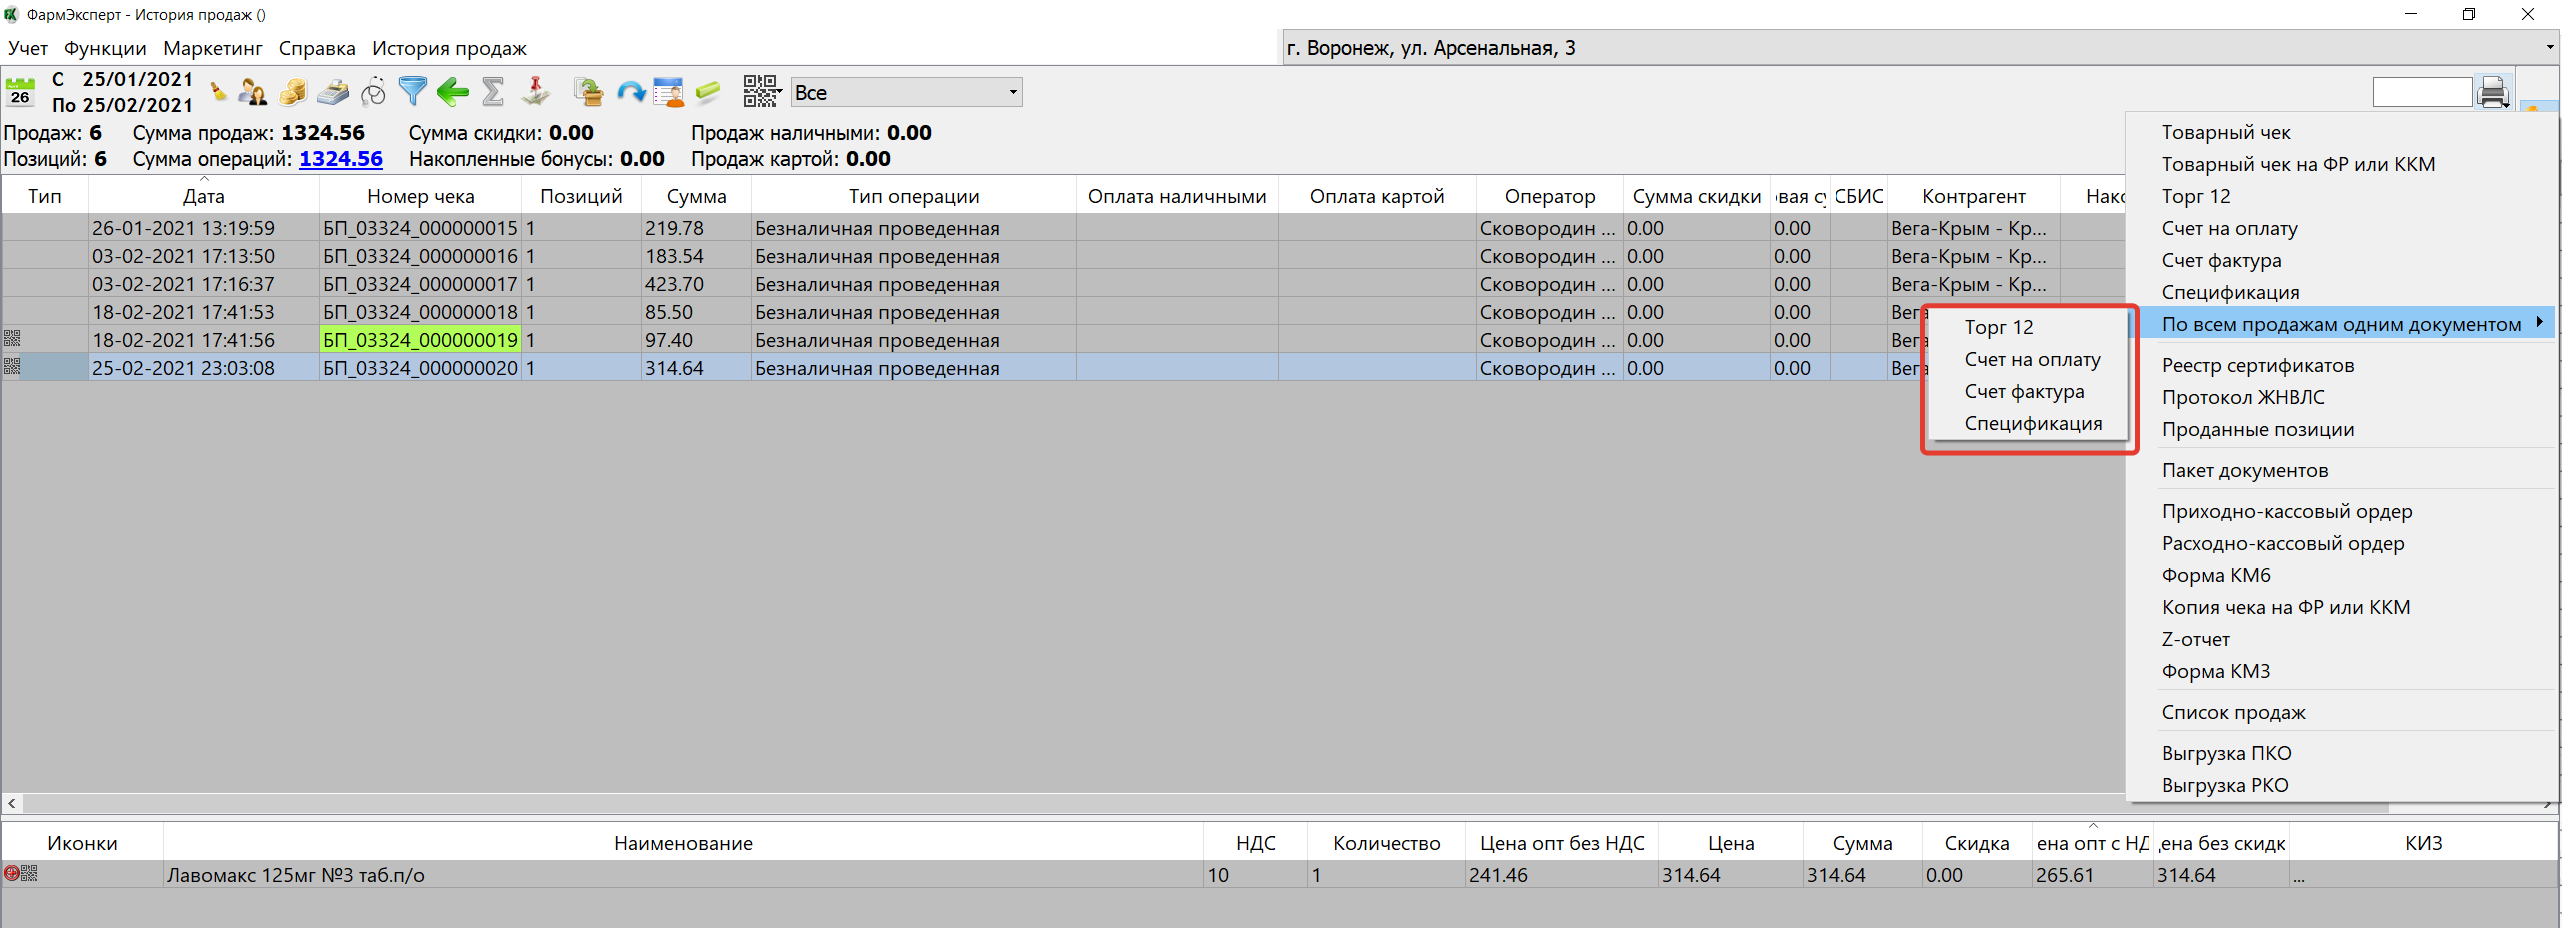Expand the 'Все' filter combo box

(1012, 93)
